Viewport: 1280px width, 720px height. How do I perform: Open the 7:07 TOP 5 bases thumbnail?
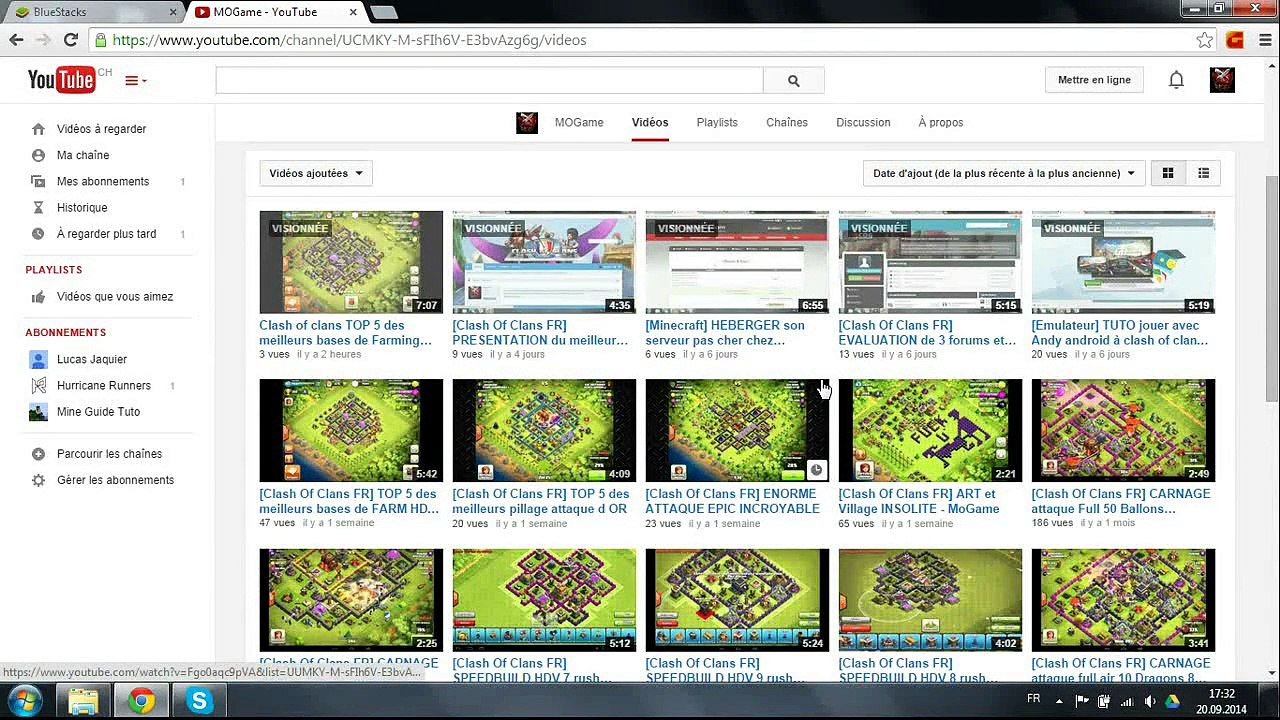(x=351, y=262)
